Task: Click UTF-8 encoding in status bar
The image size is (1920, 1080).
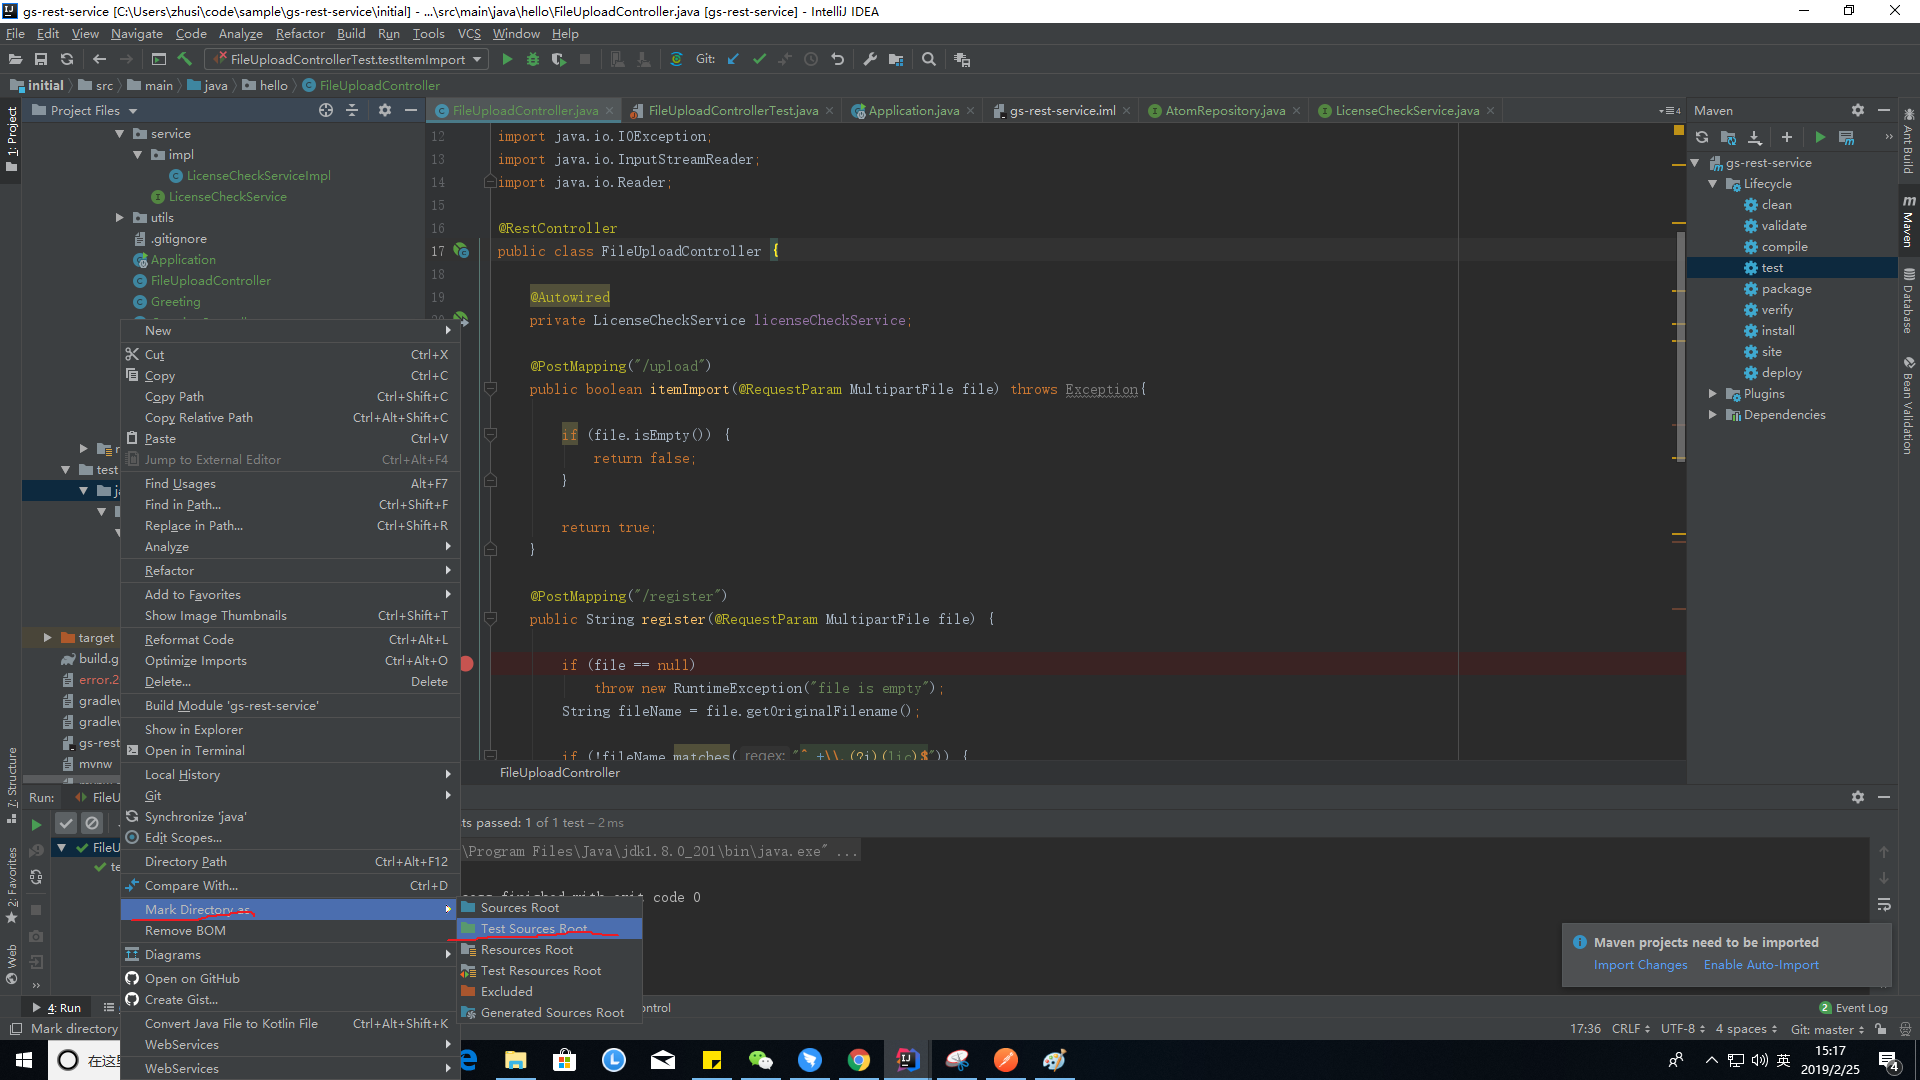Action: [1683, 1029]
